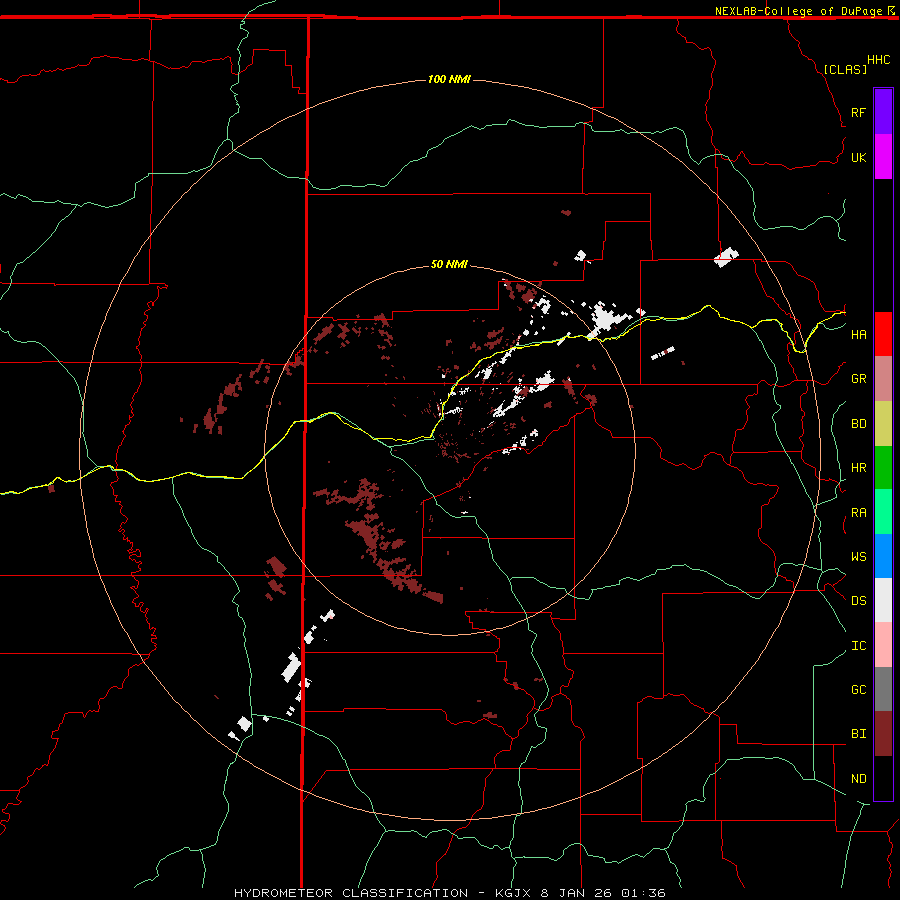900x900 pixels.
Task: Click the '8 JAN 26' date text
Action: click(576, 893)
